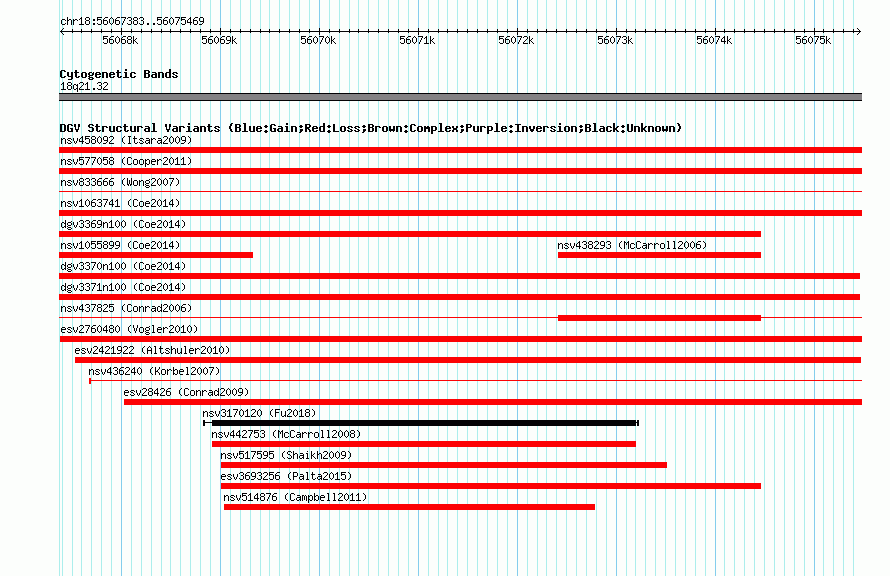Click the thick segment of nsv437825 bar

pos(660,318)
